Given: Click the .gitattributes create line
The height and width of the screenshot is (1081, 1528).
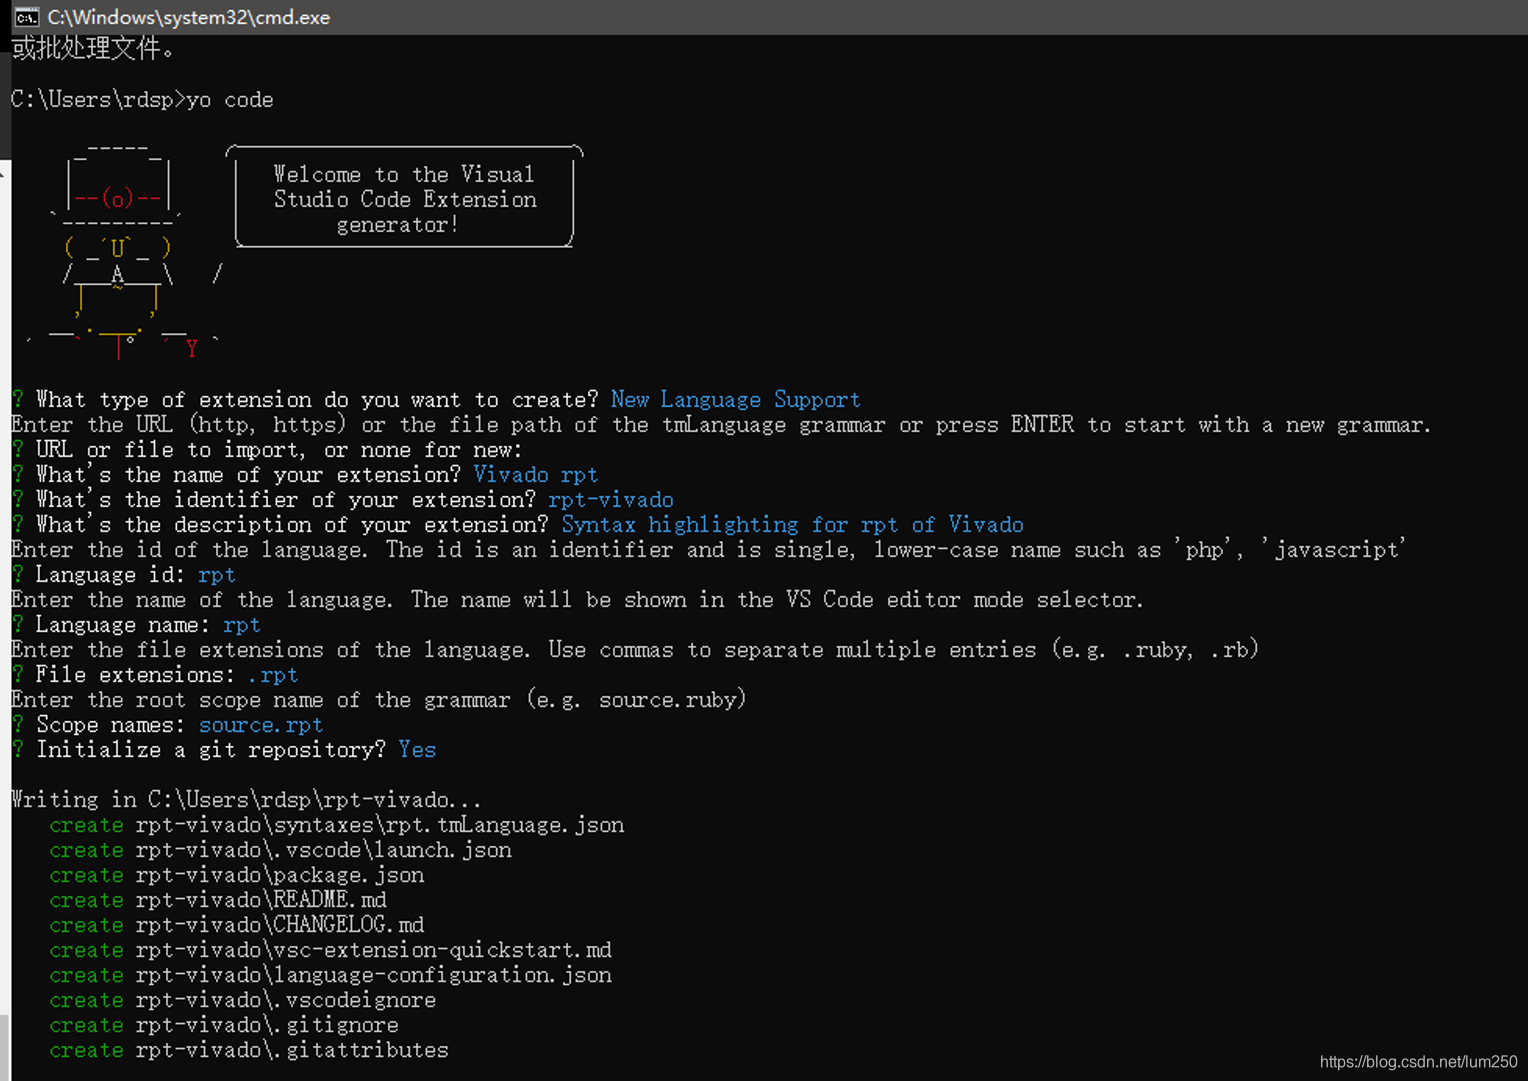Looking at the screenshot, I should (x=249, y=1050).
